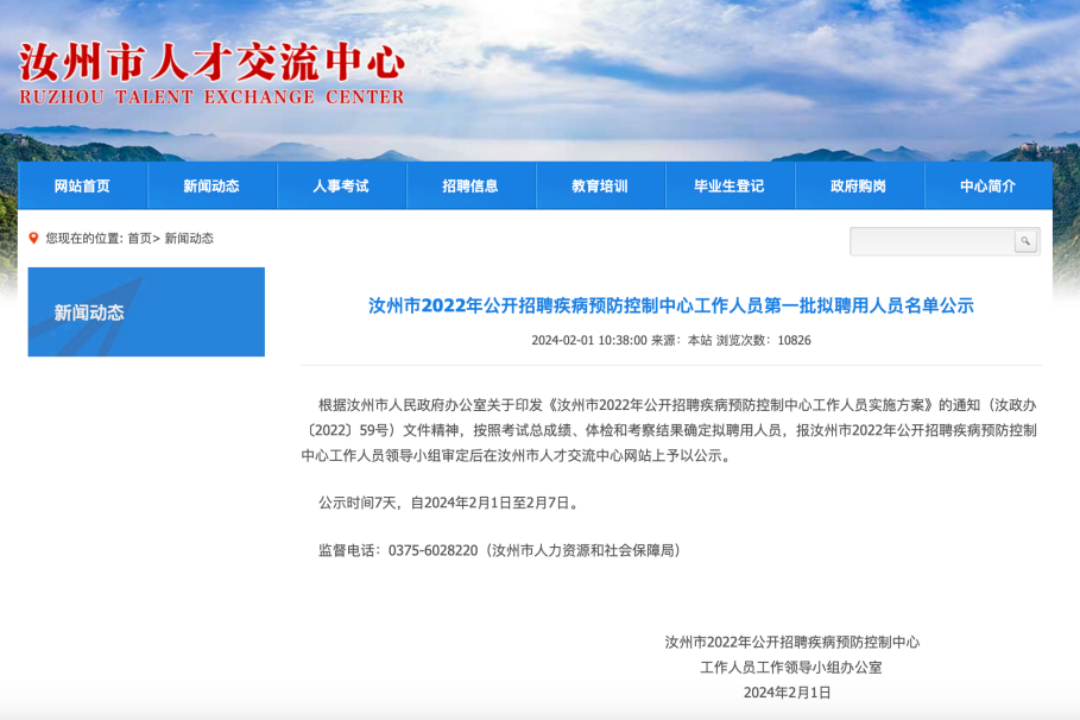The width and height of the screenshot is (1080, 720).
Task: Click the 首页 breadcrumb link
Action: [x=140, y=238]
